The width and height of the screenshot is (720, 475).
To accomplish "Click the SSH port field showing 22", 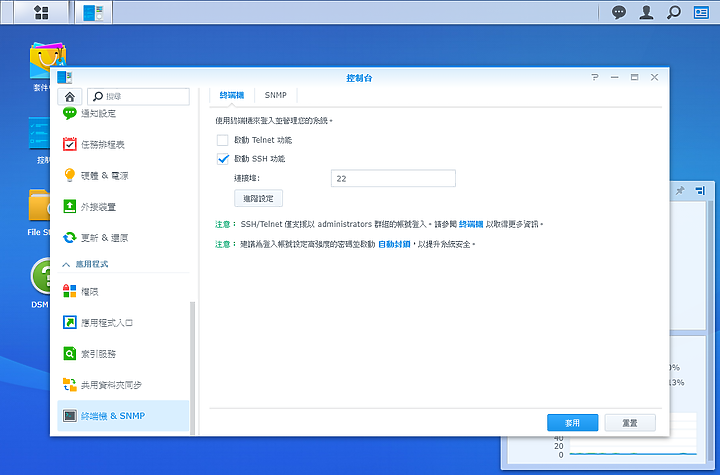I will point(394,178).
